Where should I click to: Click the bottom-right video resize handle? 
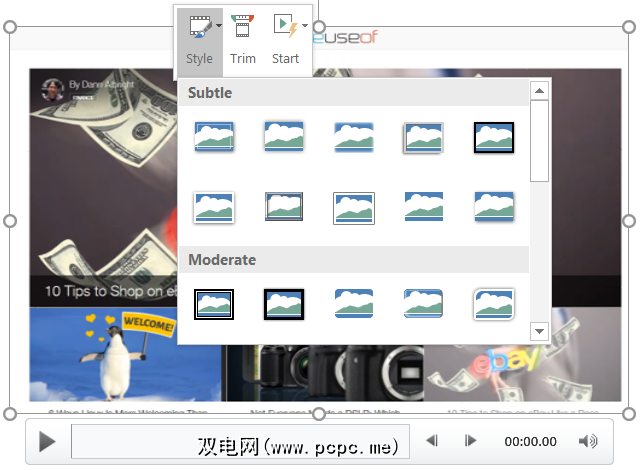(x=629, y=414)
